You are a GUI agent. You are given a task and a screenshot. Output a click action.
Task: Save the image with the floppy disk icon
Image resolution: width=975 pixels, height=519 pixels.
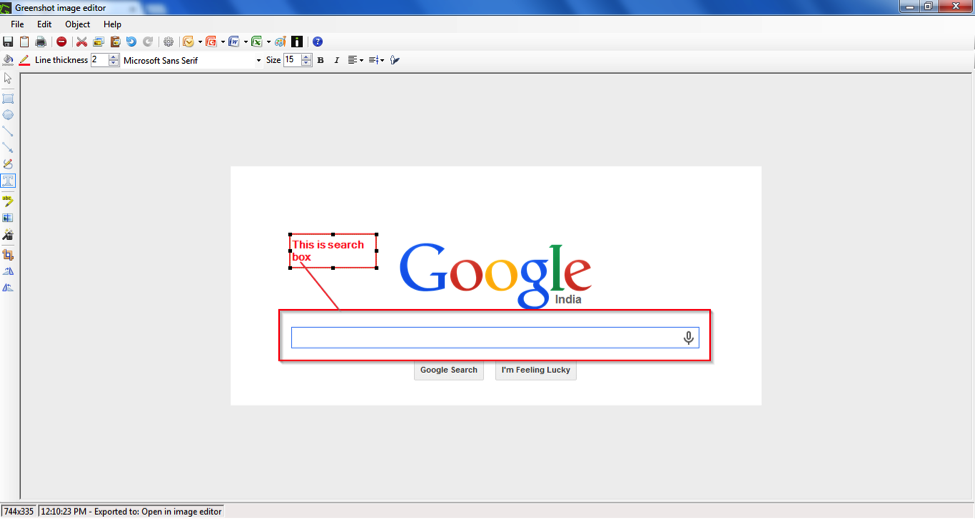tap(8, 42)
